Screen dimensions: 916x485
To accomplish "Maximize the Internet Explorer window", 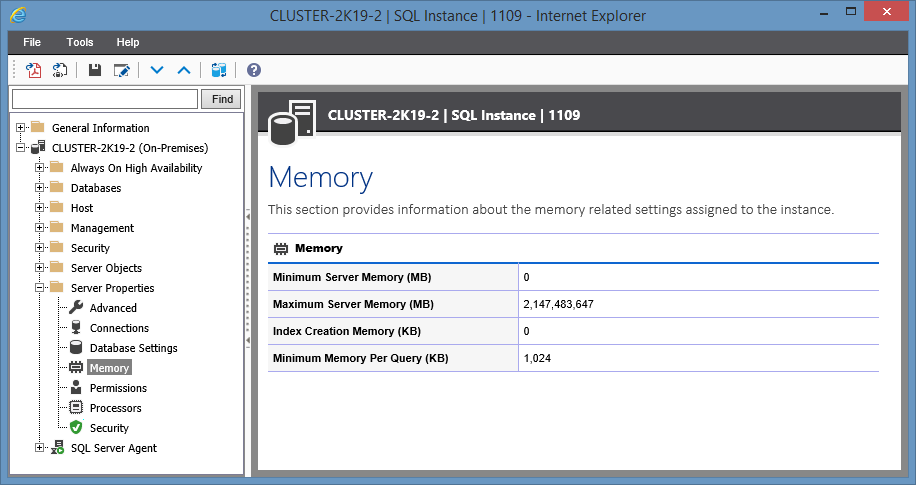I will (x=851, y=12).
